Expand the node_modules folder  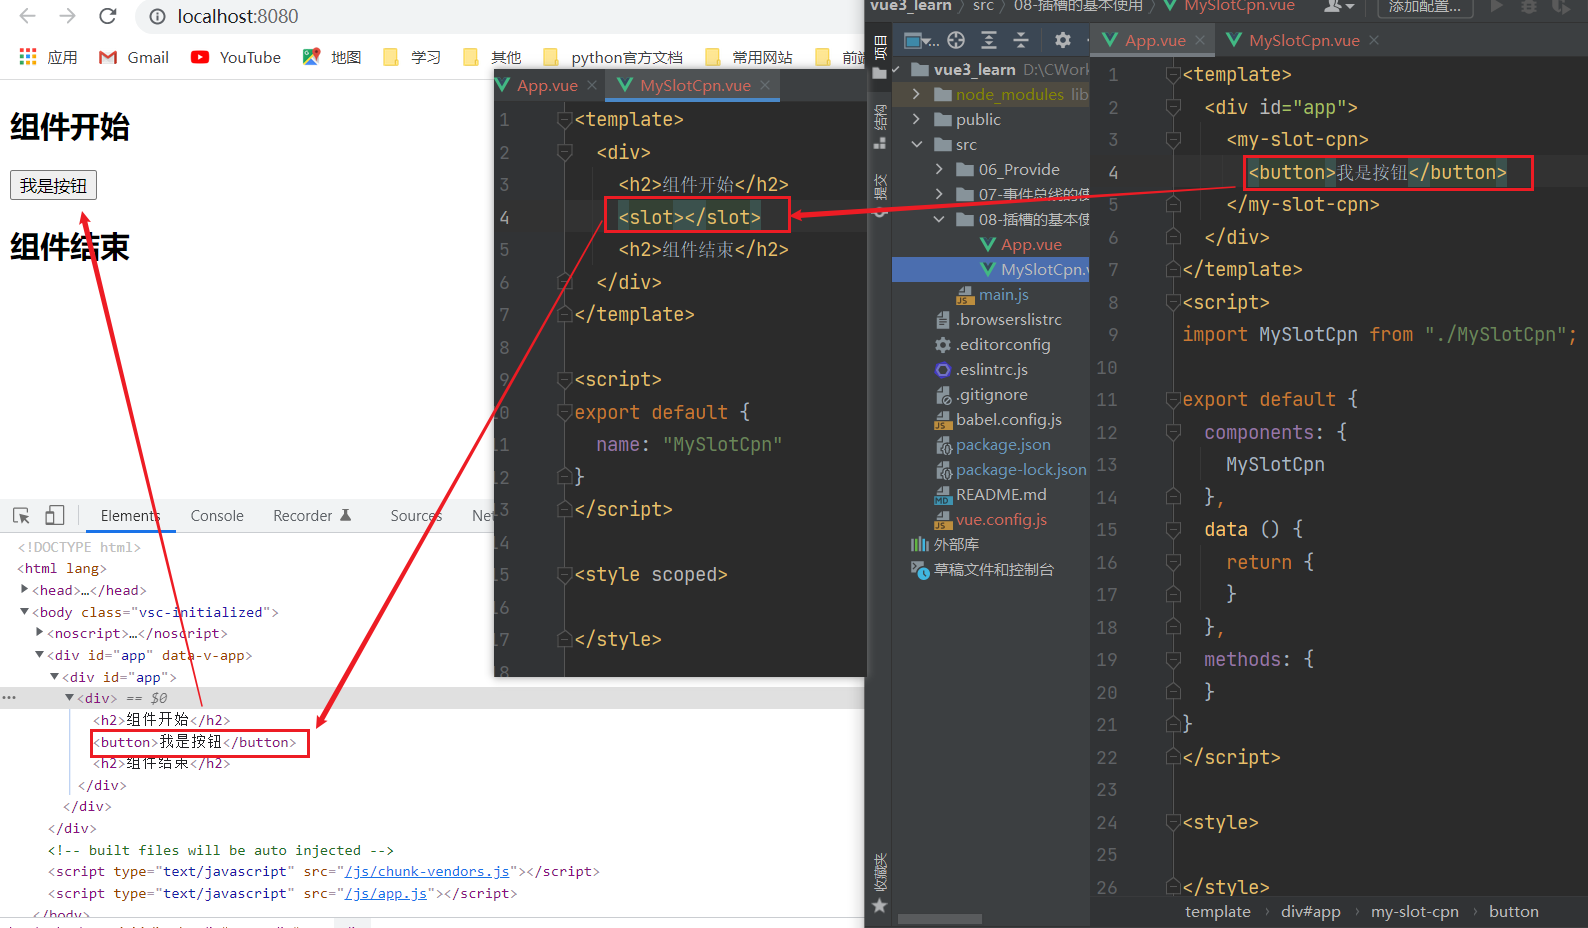[x=916, y=94]
